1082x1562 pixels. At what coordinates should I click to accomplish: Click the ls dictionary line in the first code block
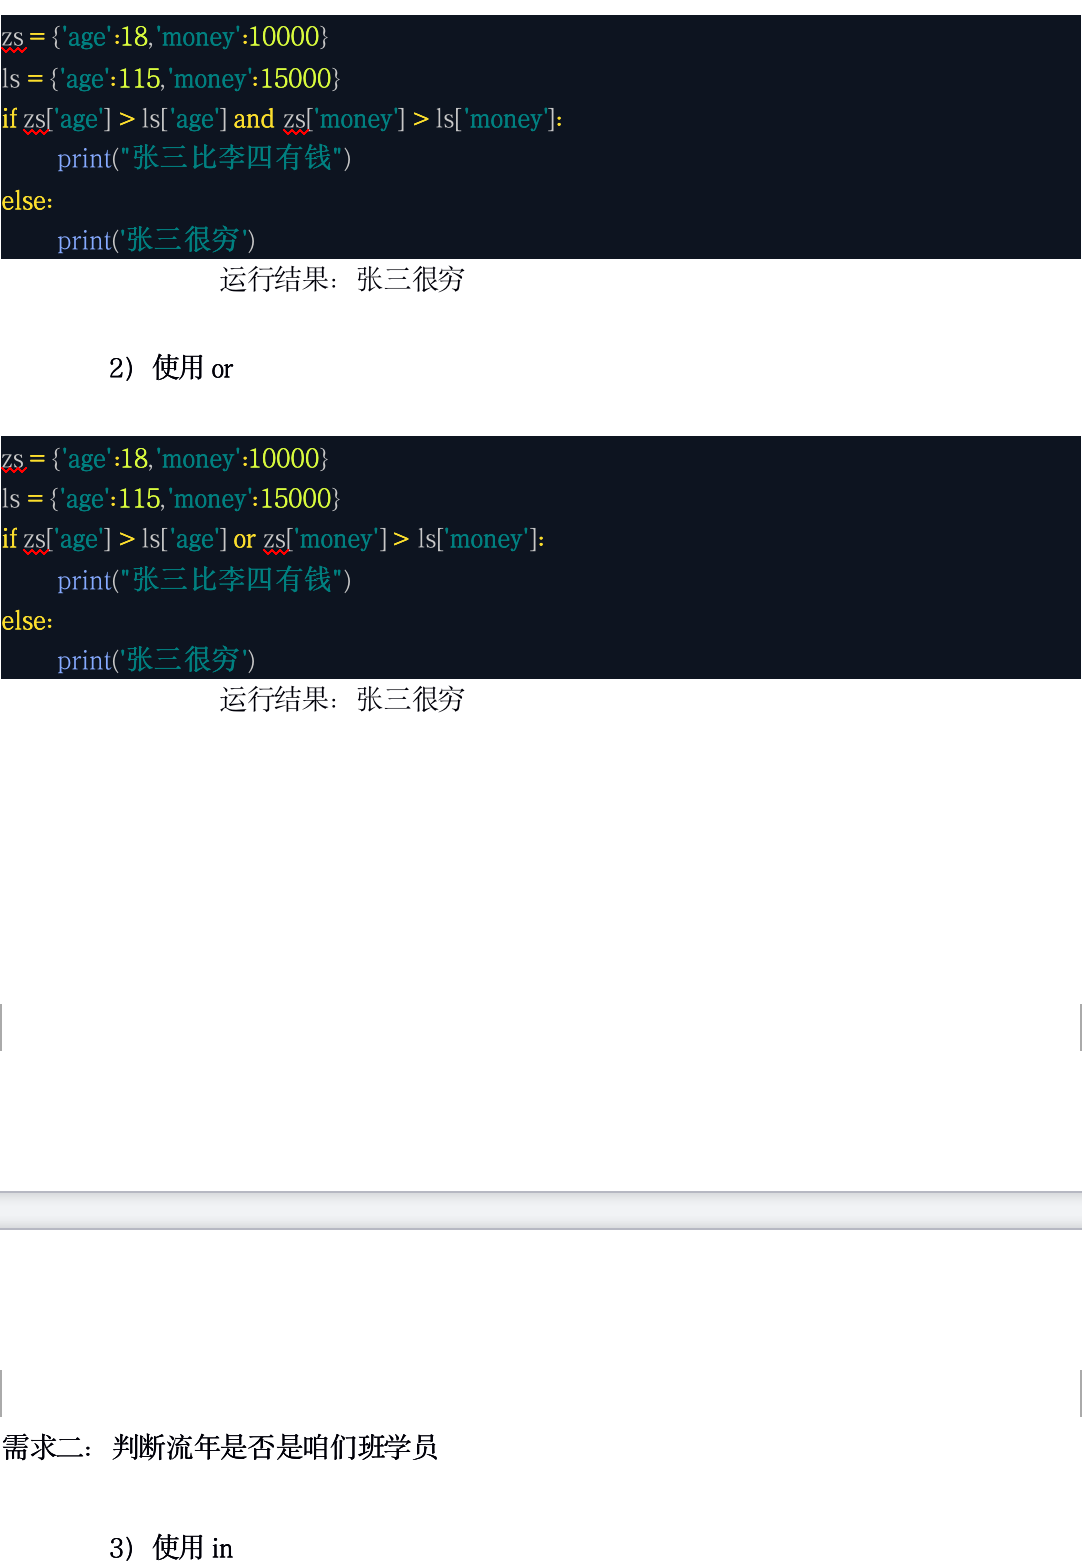coord(171,79)
